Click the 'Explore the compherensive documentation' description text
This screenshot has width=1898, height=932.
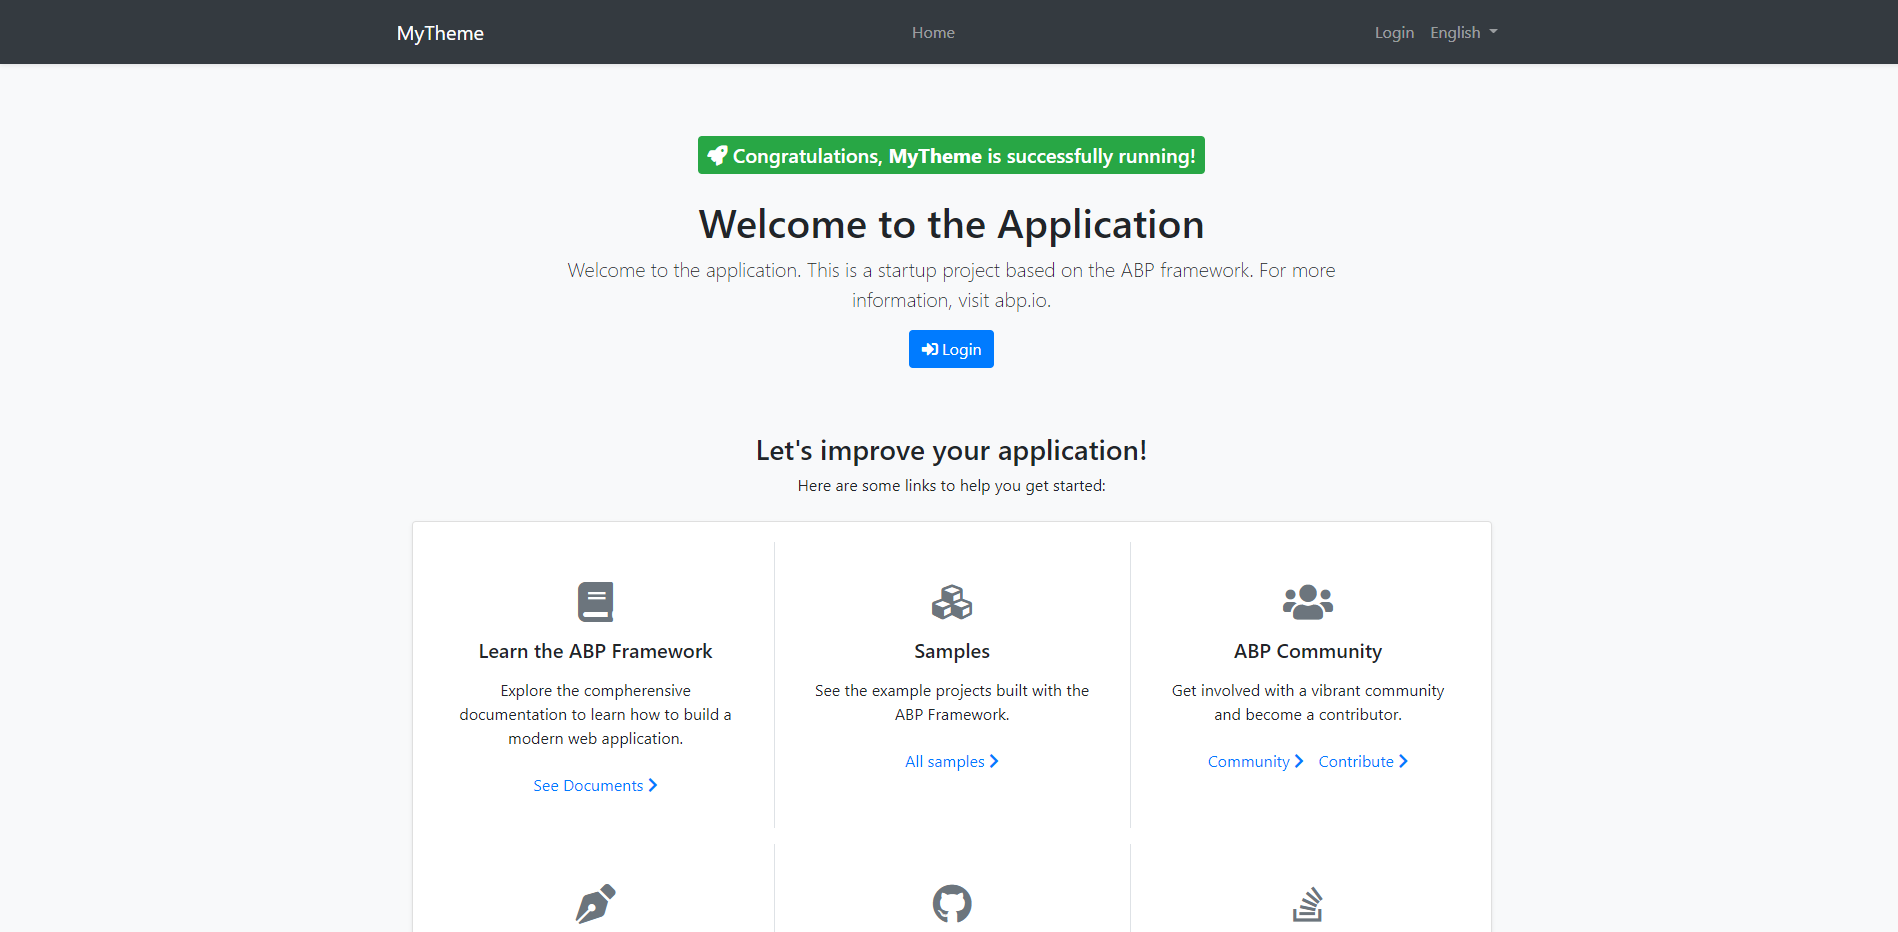595,715
